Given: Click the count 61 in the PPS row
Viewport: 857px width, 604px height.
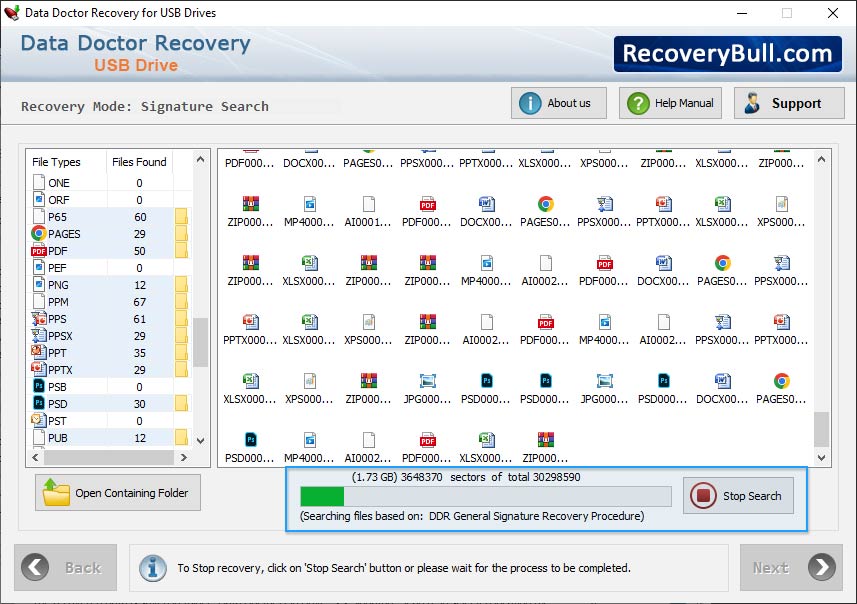Looking at the screenshot, I should (x=140, y=319).
